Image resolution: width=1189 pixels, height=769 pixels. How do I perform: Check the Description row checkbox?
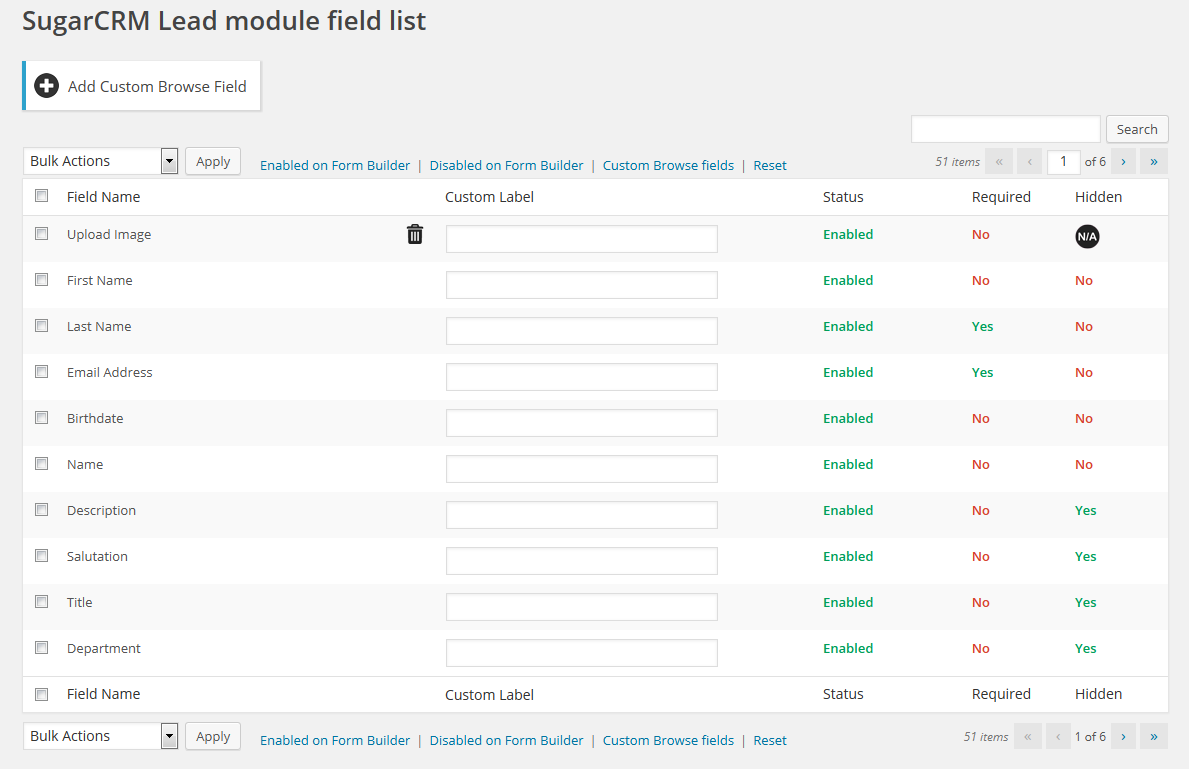[42, 510]
